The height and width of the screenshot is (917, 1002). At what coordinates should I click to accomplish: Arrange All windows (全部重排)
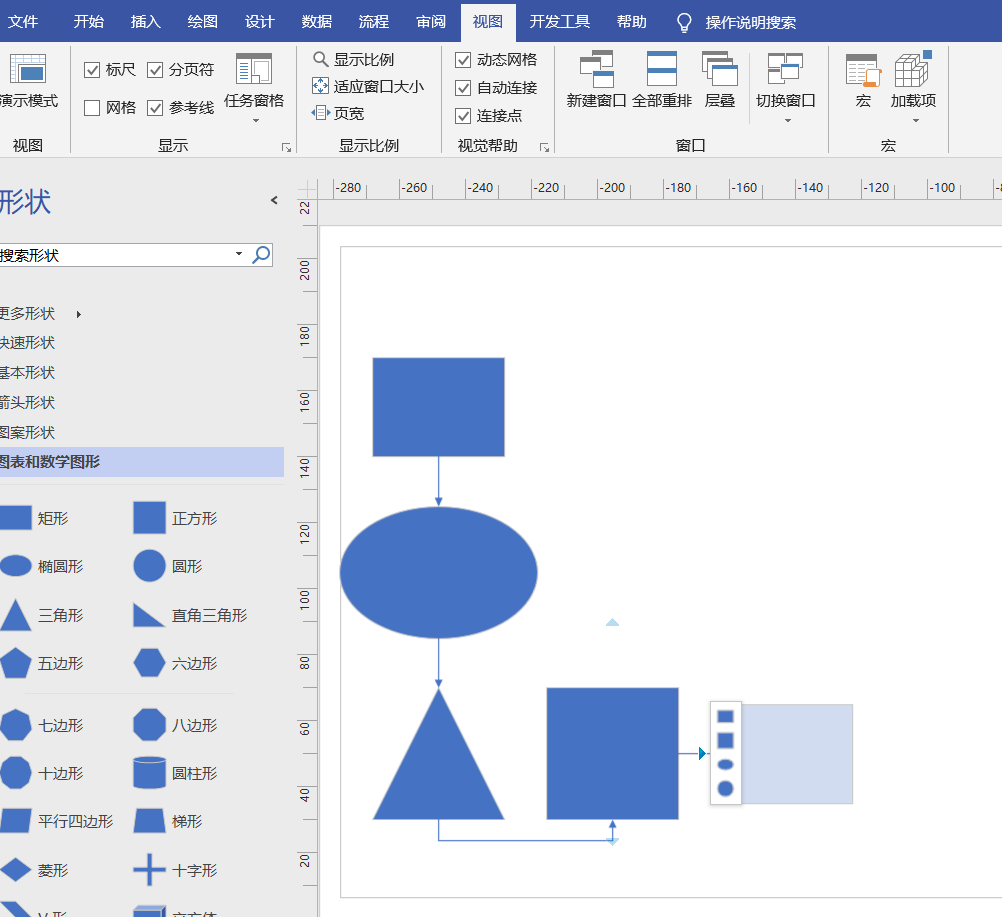coord(662,81)
